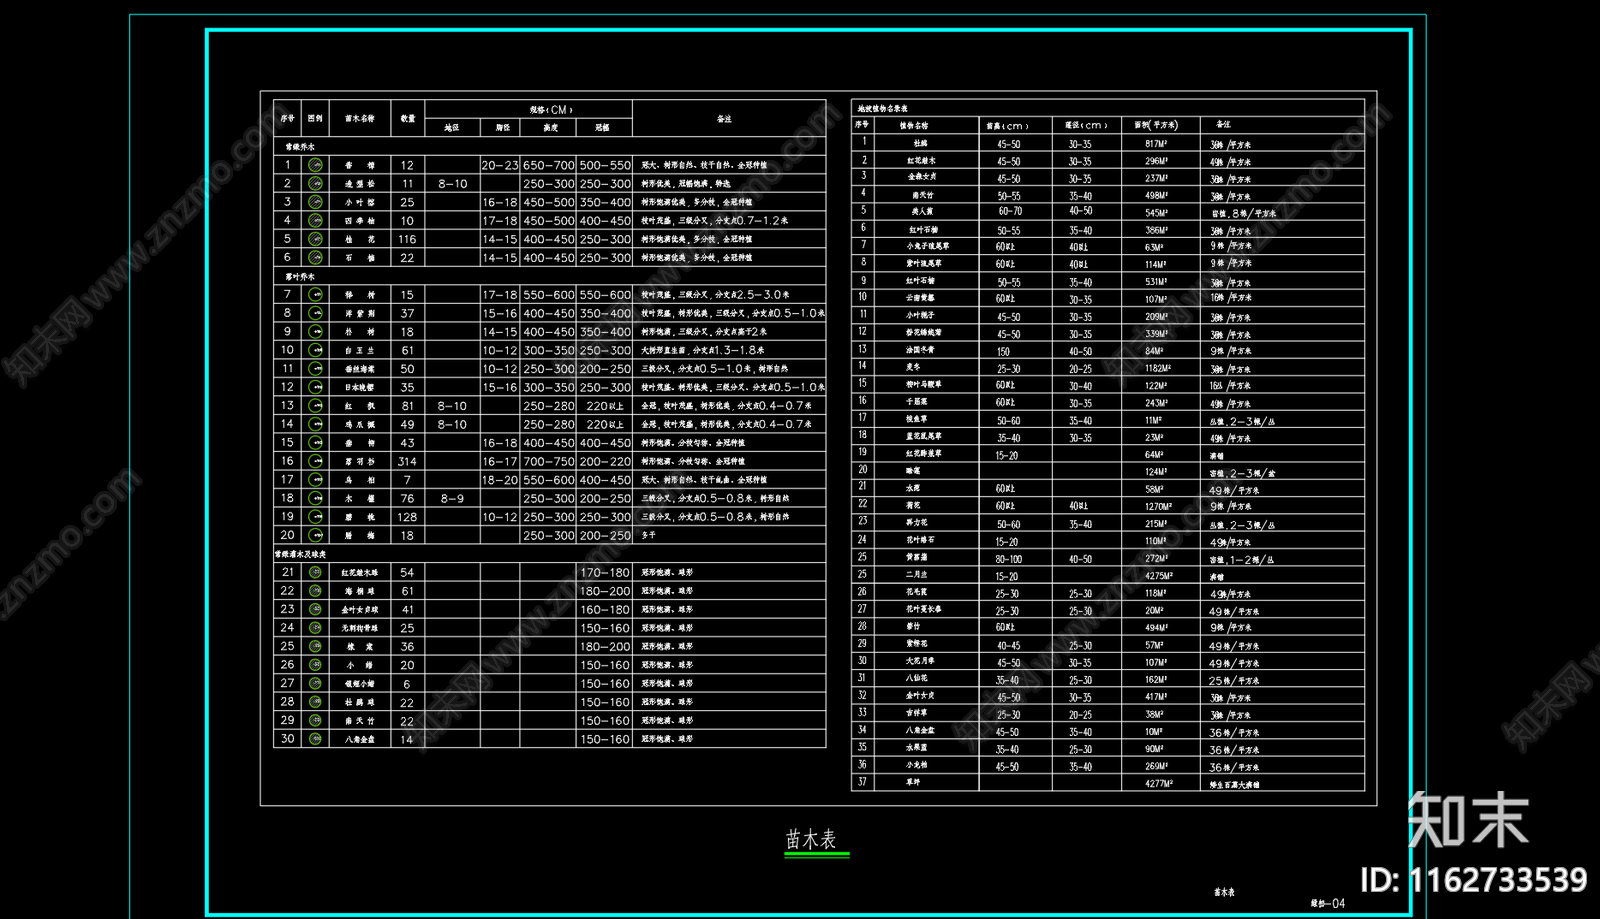Click the tree legend symbol in left table row 1
1600x919 pixels.
(x=315, y=165)
